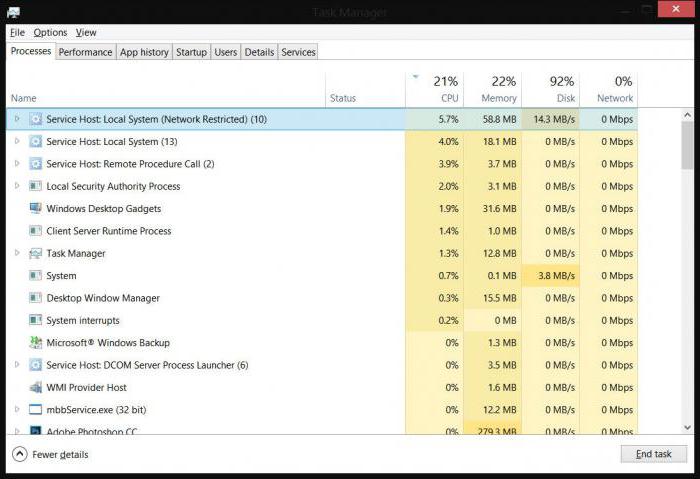Click the WMI Provider Host icon

(35, 387)
